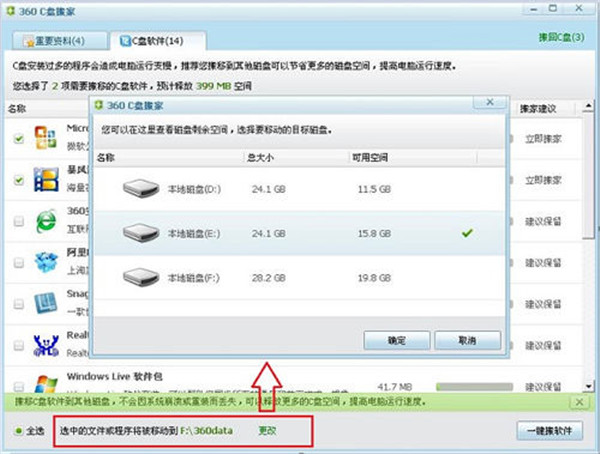This screenshot has width=600, height=454.
Task: Click the Windows Live 软件包 icon
Action: coord(46,384)
